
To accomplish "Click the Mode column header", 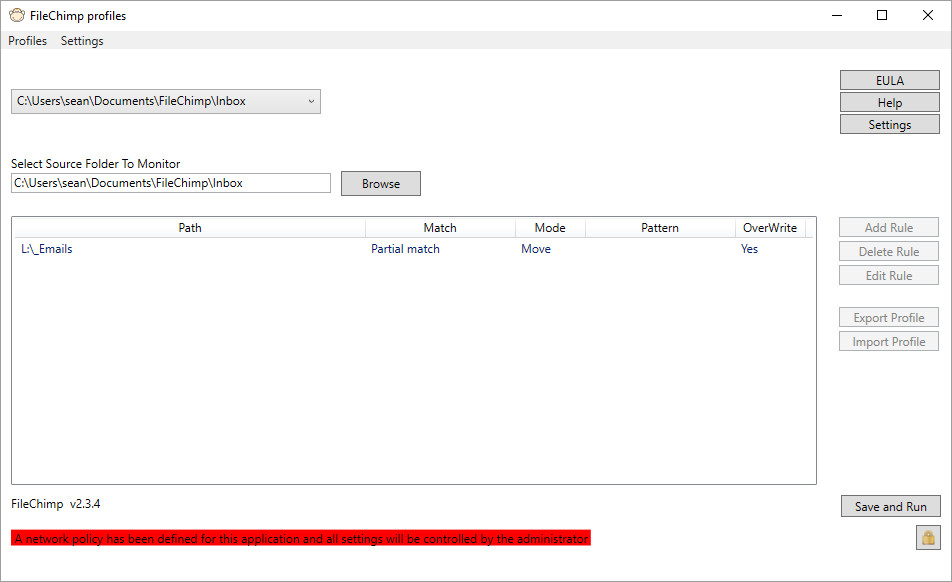I will [550, 228].
